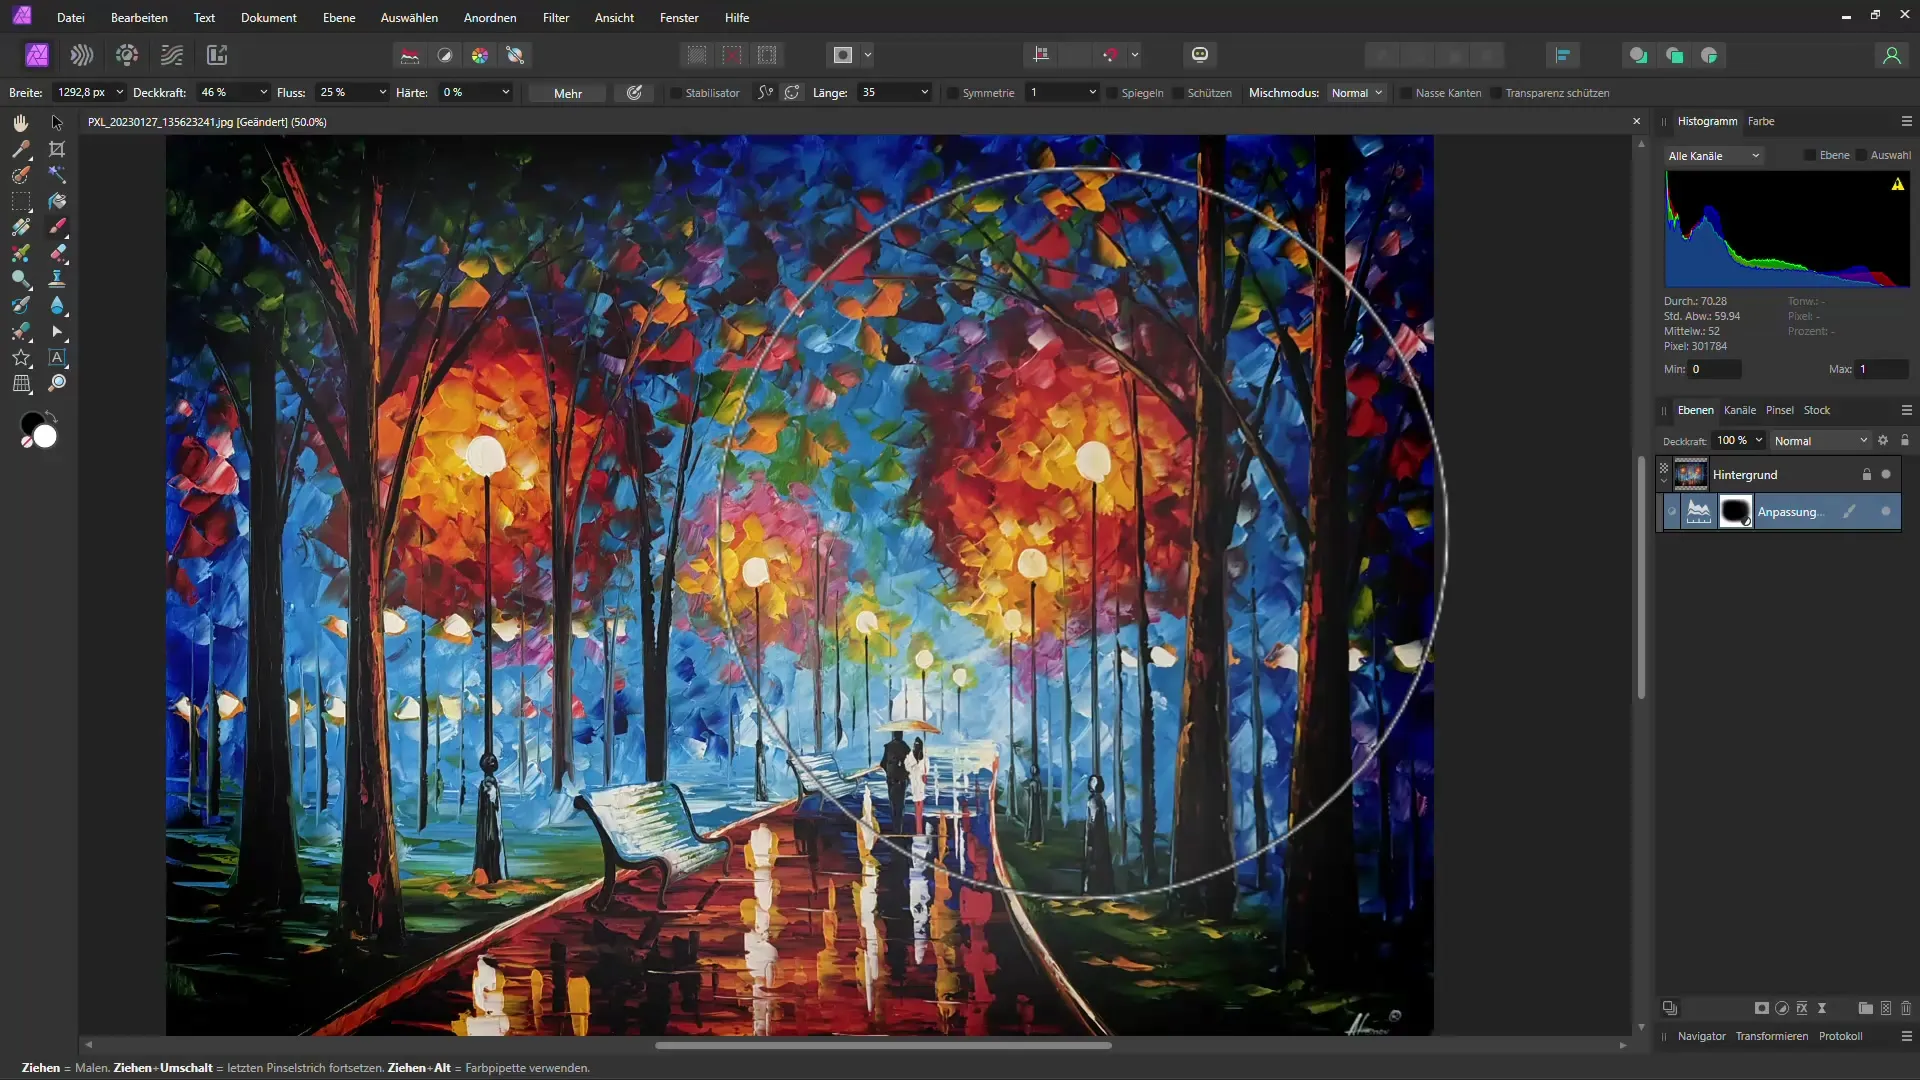Viewport: 1920px width, 1080px height.
Task: Open the Länge 35 dropdown
Action: click(924, 92)
